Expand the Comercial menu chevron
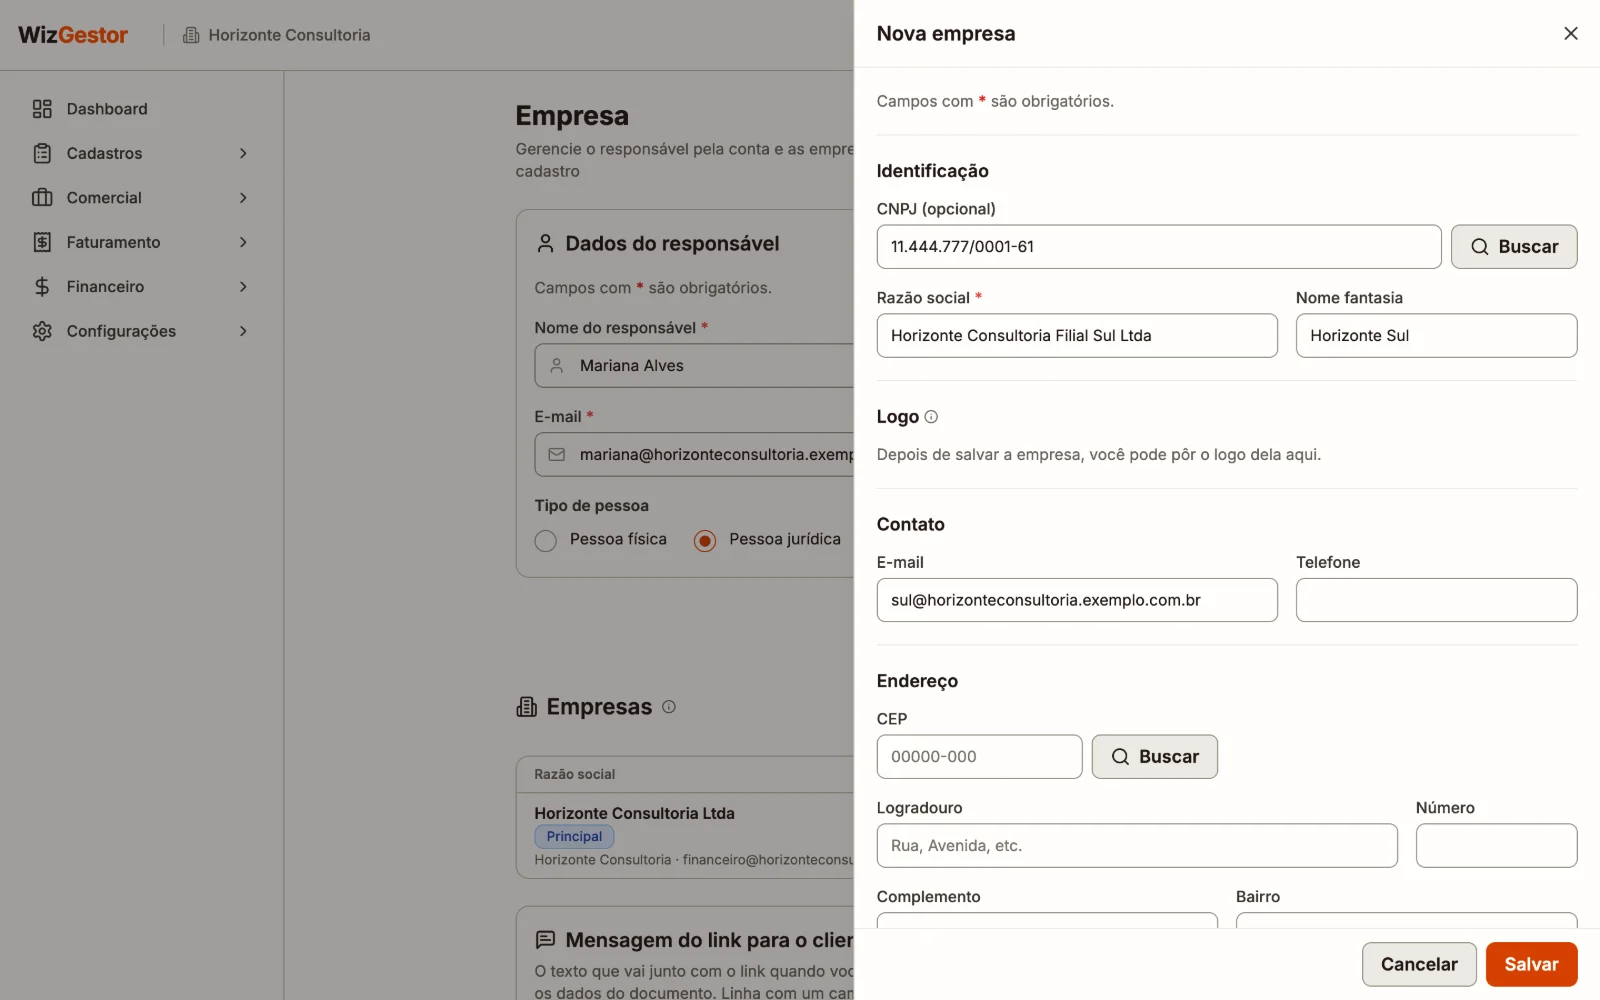This screenshot has height=1000, width=1600. pyautogui.click(x=243, y=198)
